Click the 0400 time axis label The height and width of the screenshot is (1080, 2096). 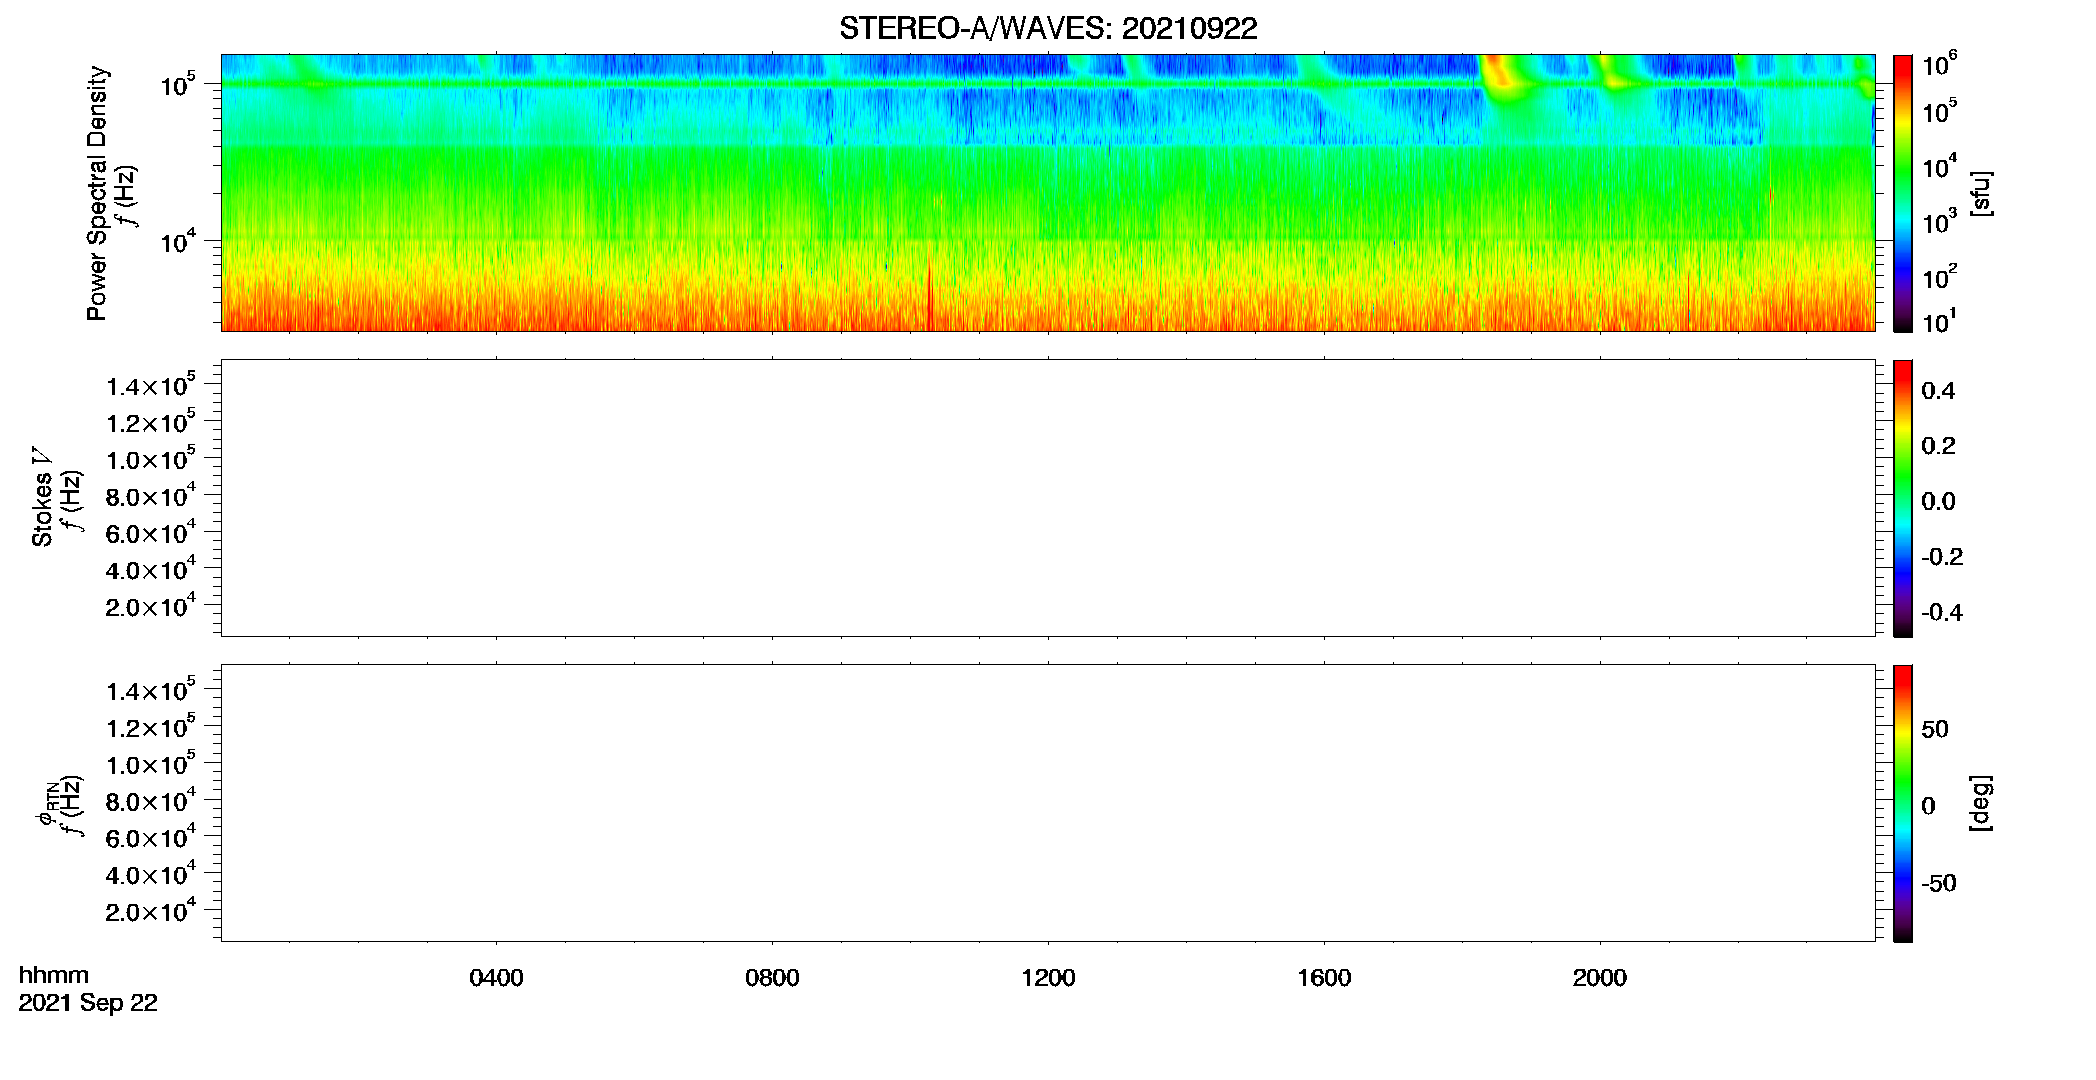[x=496, y=978]
